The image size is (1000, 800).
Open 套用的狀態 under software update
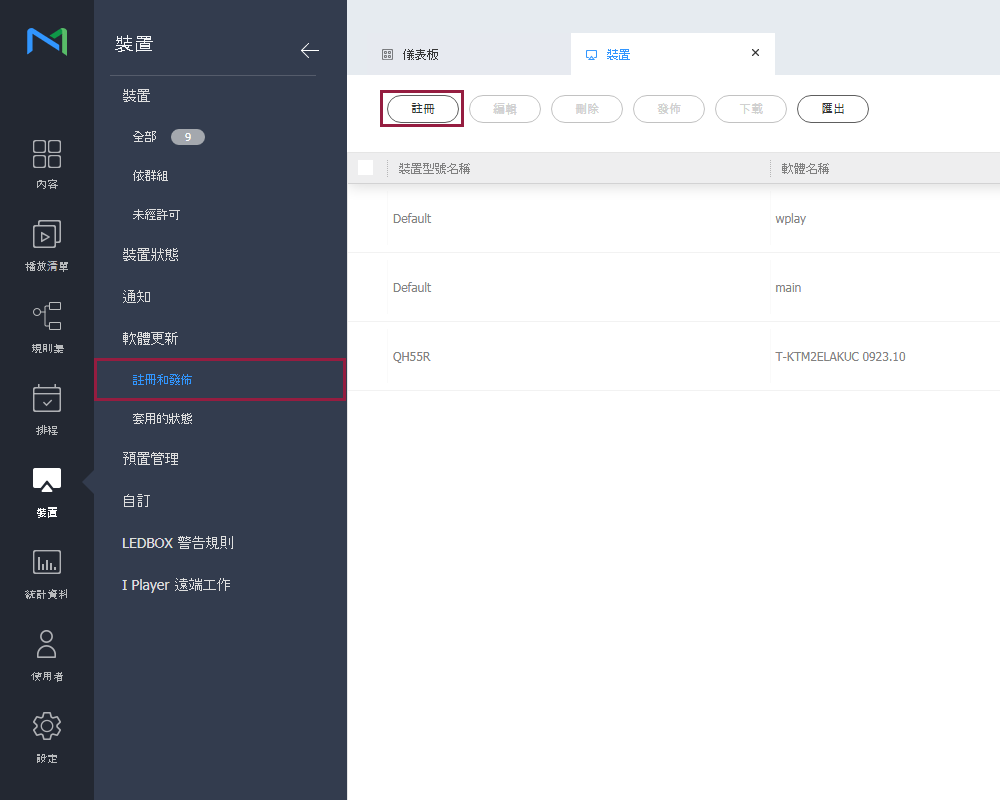(x=162, y=419)
